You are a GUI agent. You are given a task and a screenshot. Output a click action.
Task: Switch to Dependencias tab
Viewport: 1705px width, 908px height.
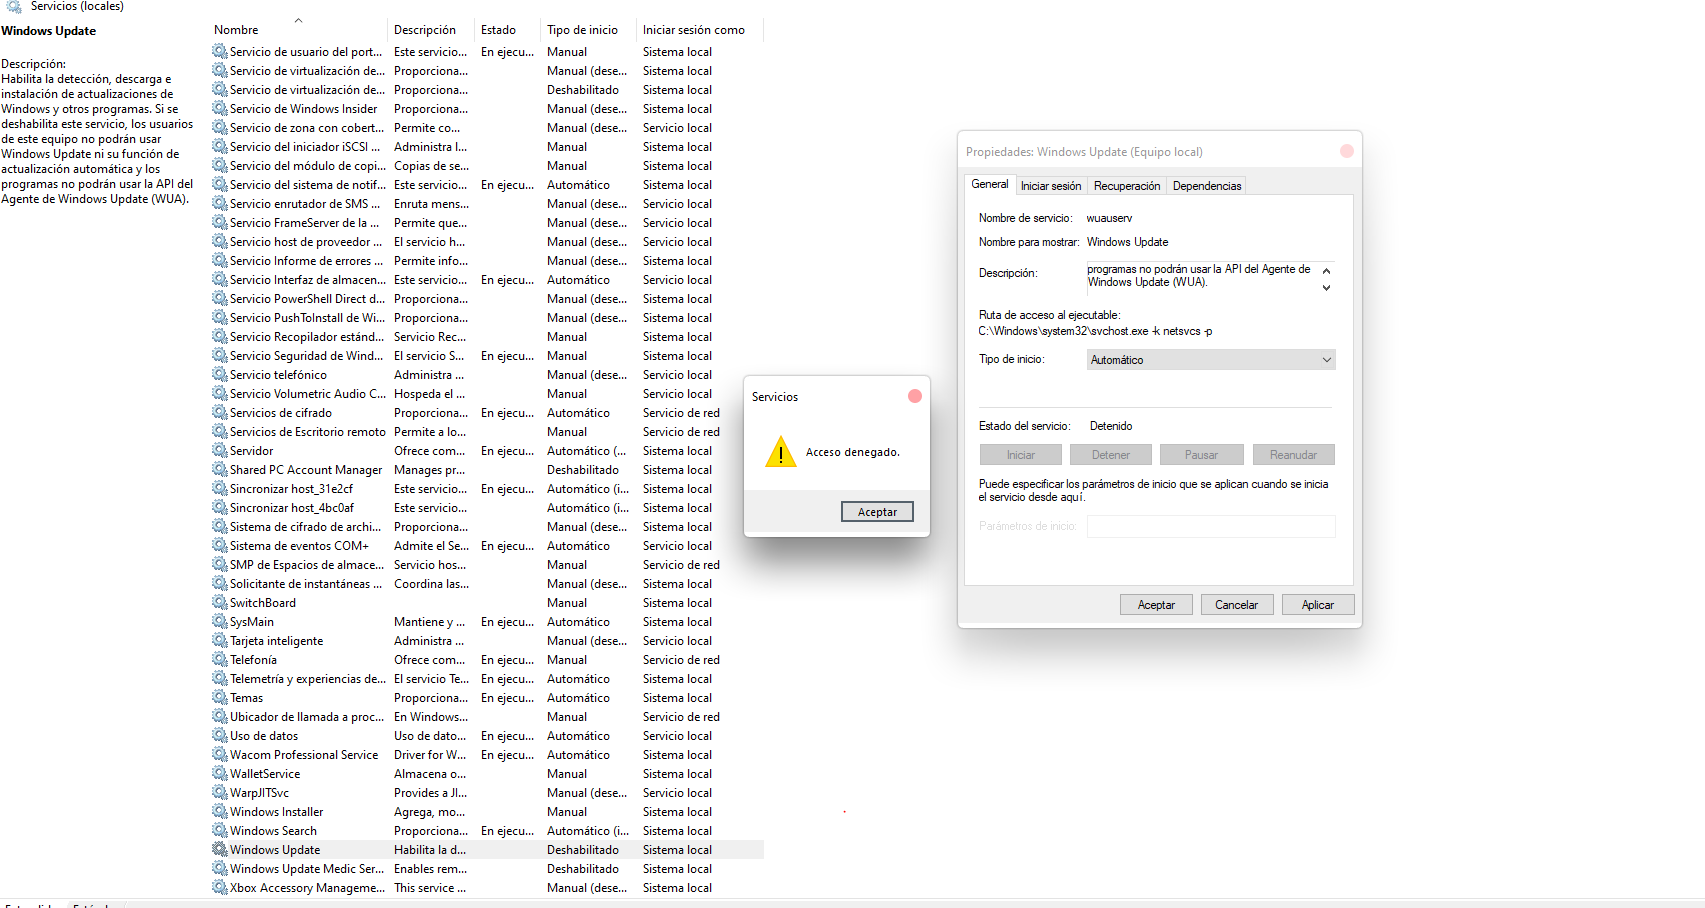(1207, 186)
